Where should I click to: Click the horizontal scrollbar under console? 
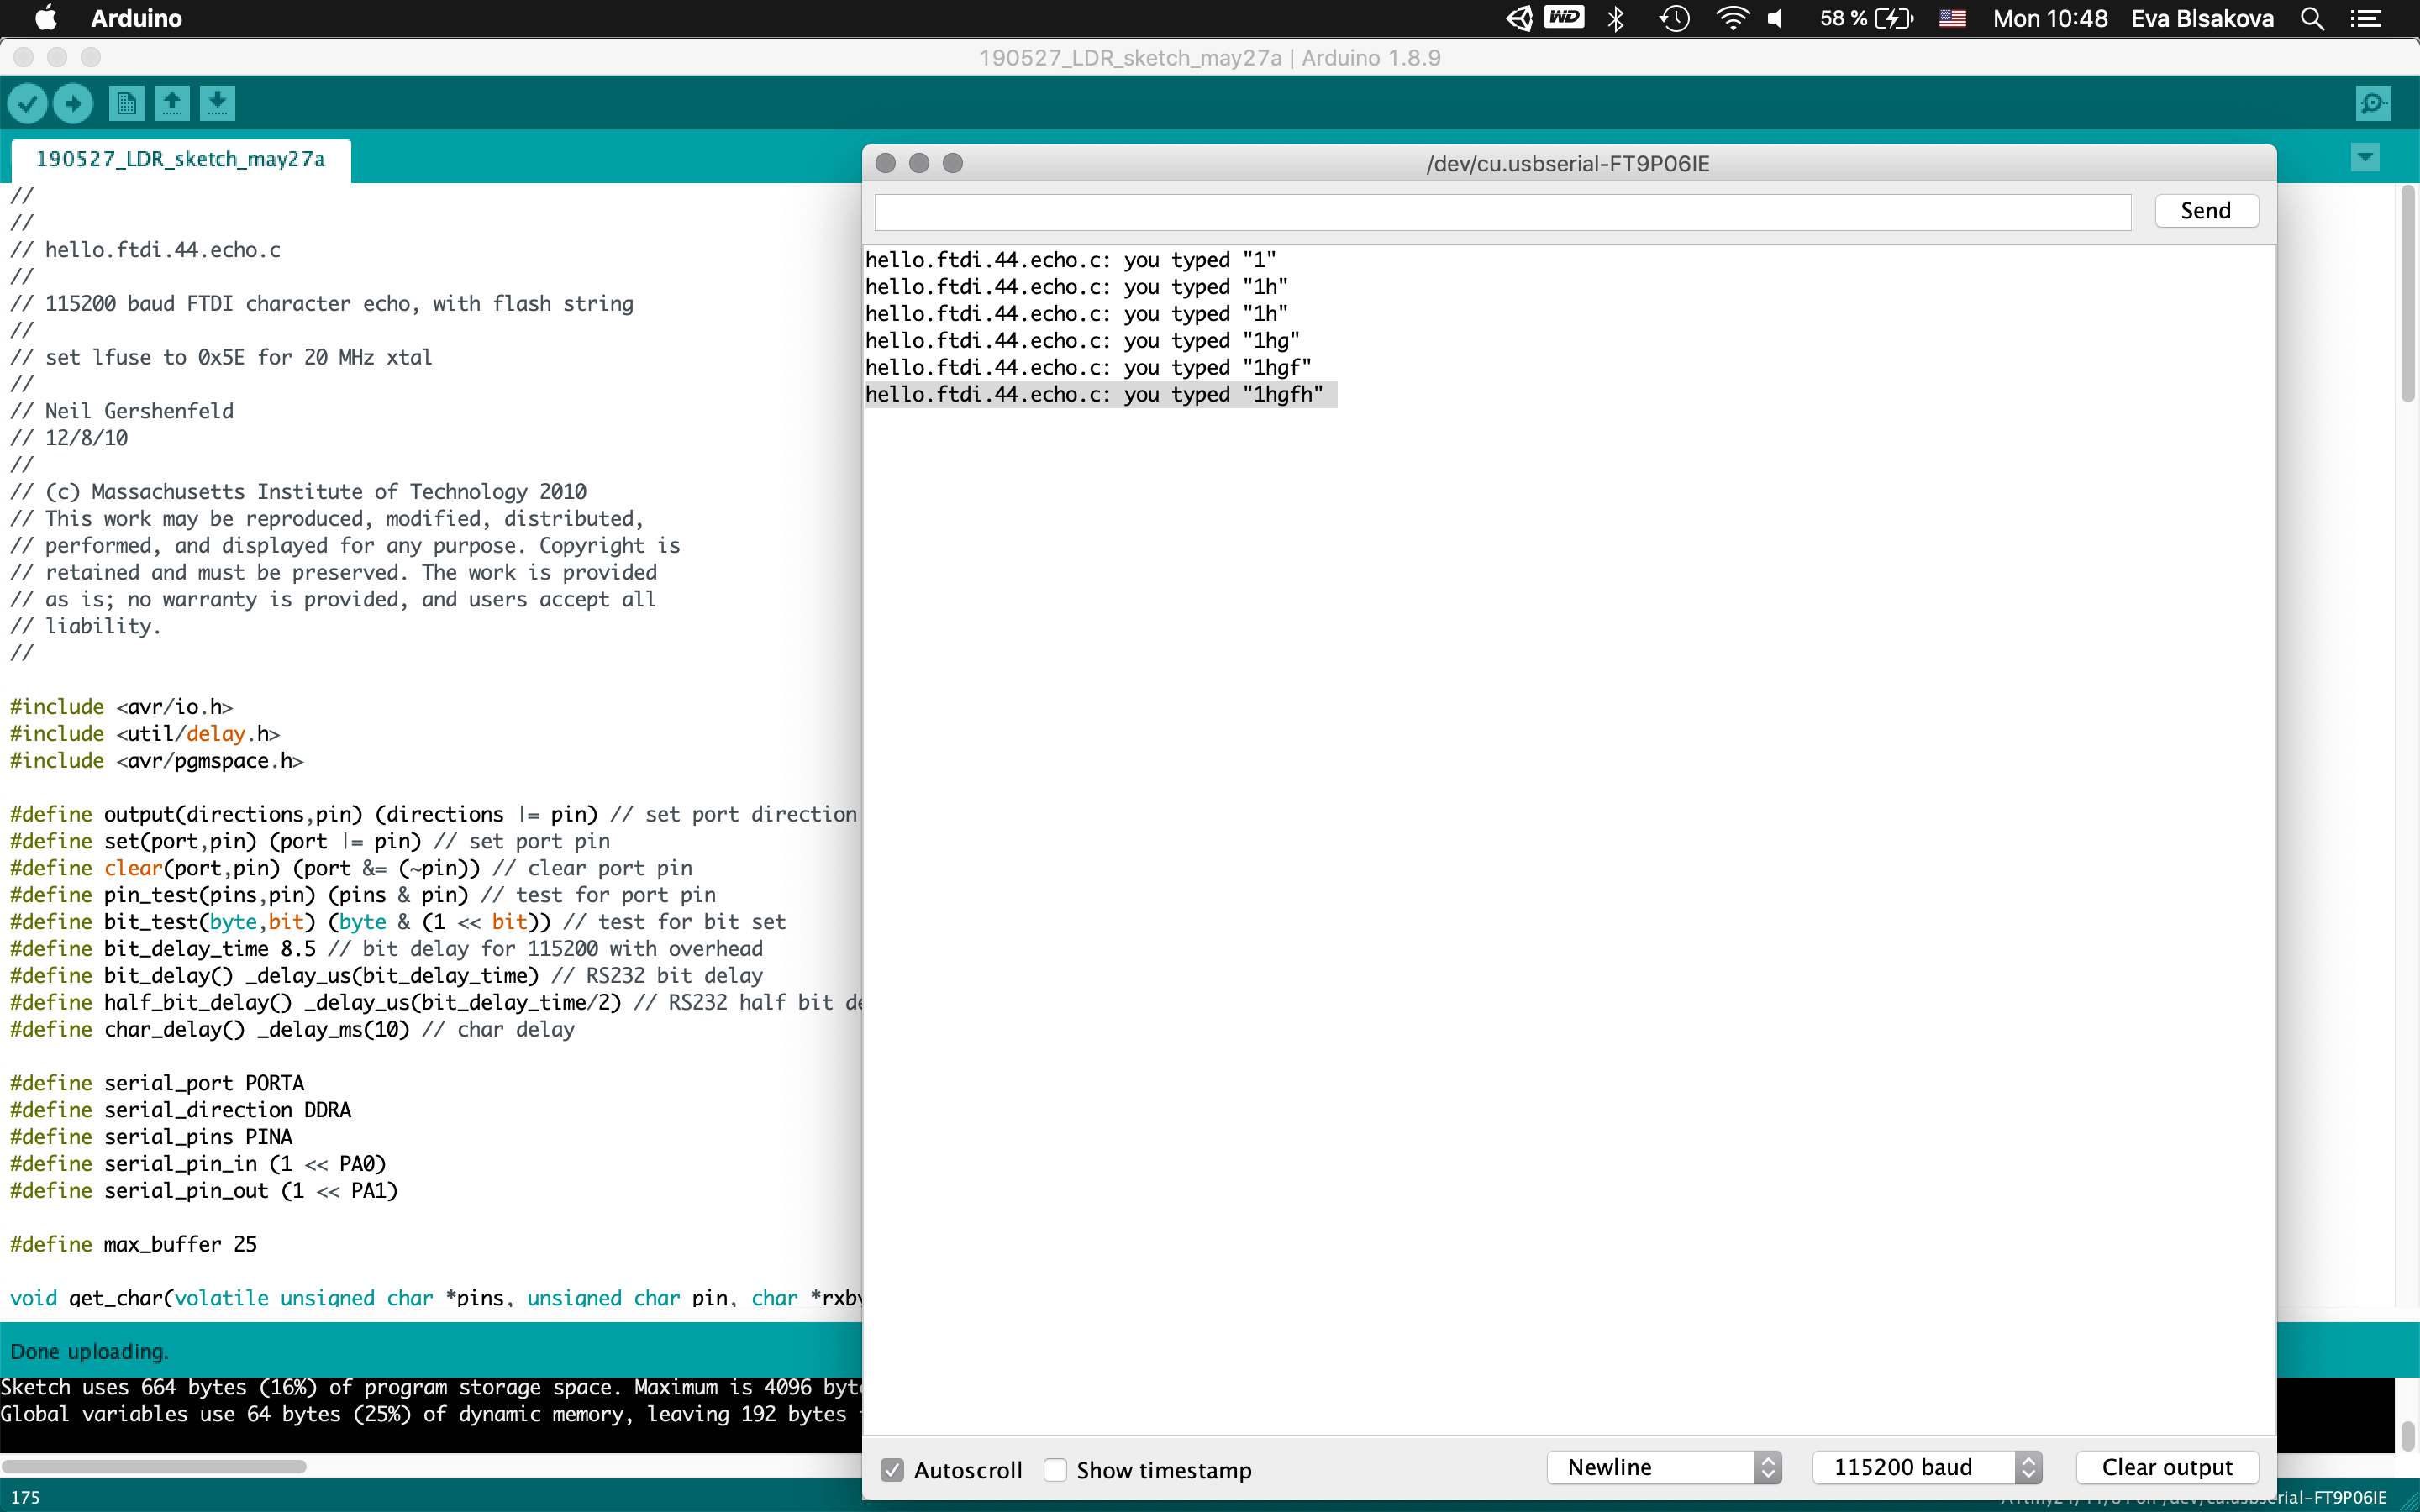pos(155,1466)
